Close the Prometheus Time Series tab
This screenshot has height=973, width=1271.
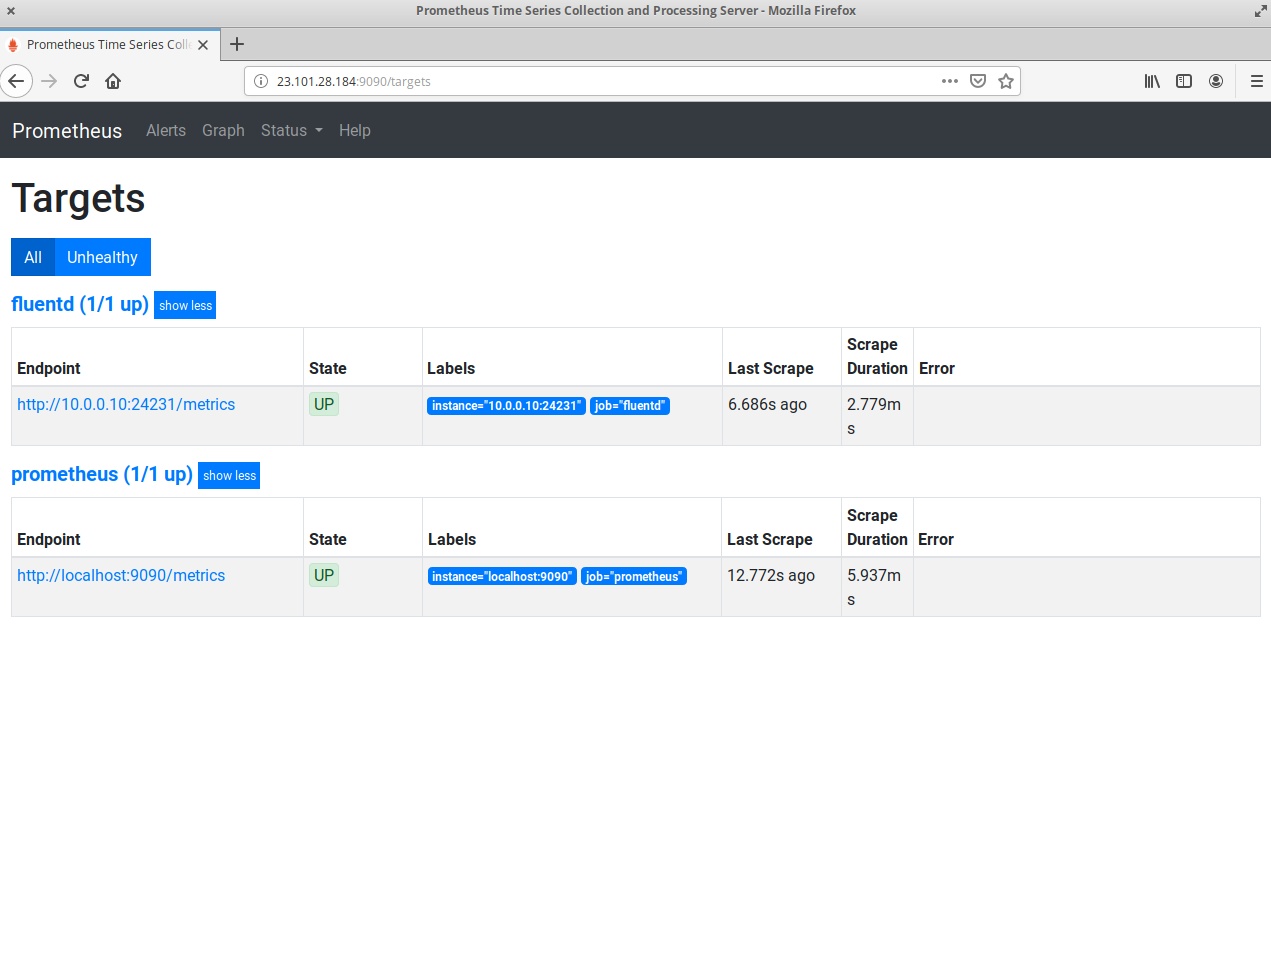[203, 45]
